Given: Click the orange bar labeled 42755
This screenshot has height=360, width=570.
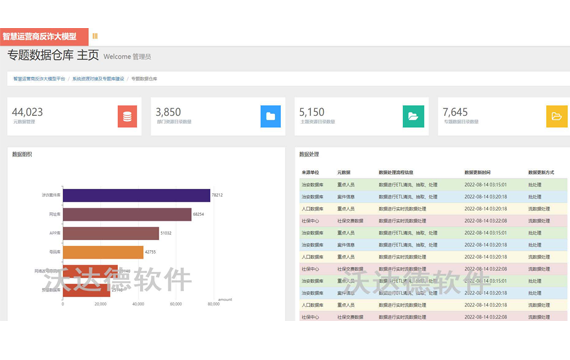Looking at the screenshot, I should (103, 252).
